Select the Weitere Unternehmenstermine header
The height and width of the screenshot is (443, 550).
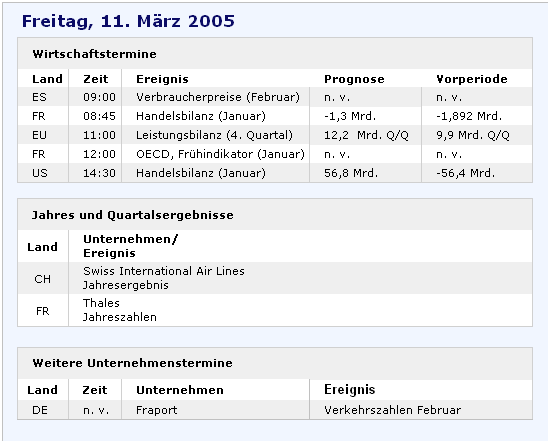click(x=132, y=363)
